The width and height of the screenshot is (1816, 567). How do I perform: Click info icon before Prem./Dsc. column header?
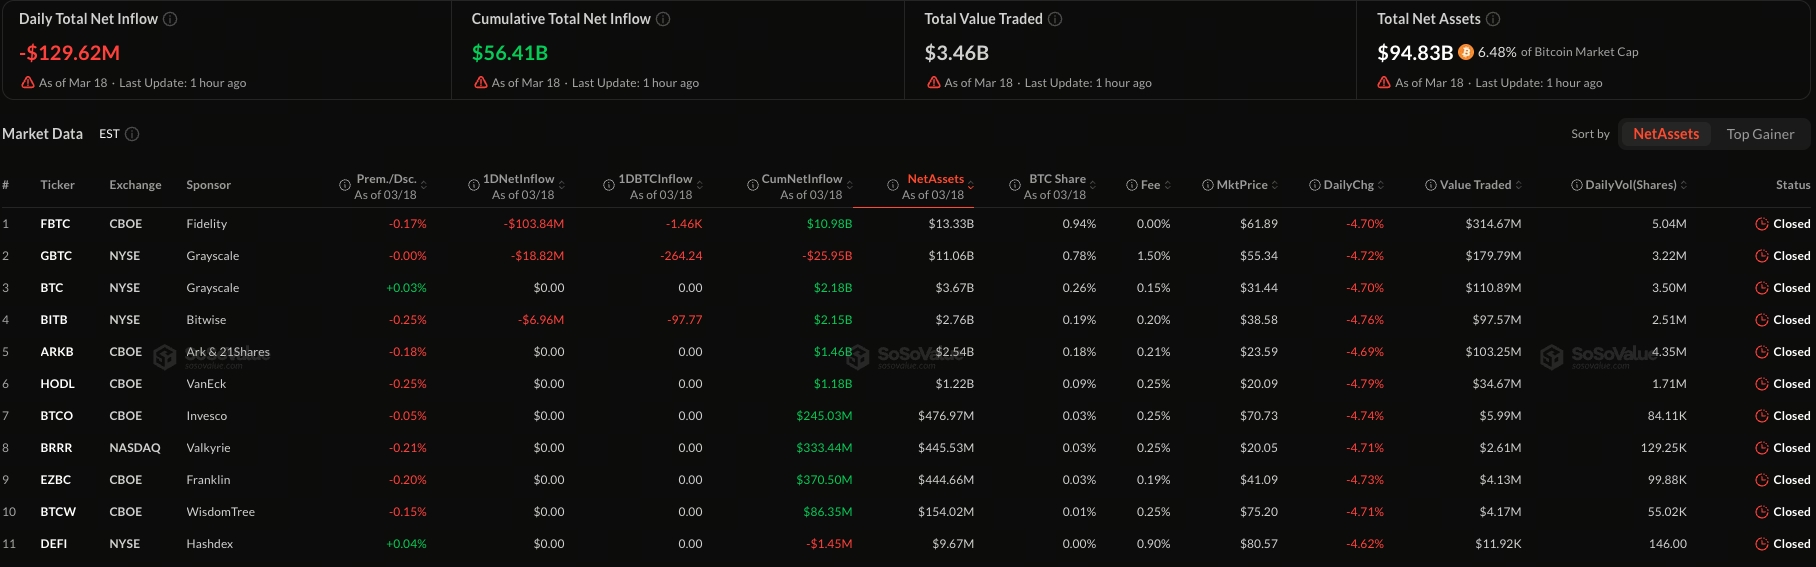(346, 185)
